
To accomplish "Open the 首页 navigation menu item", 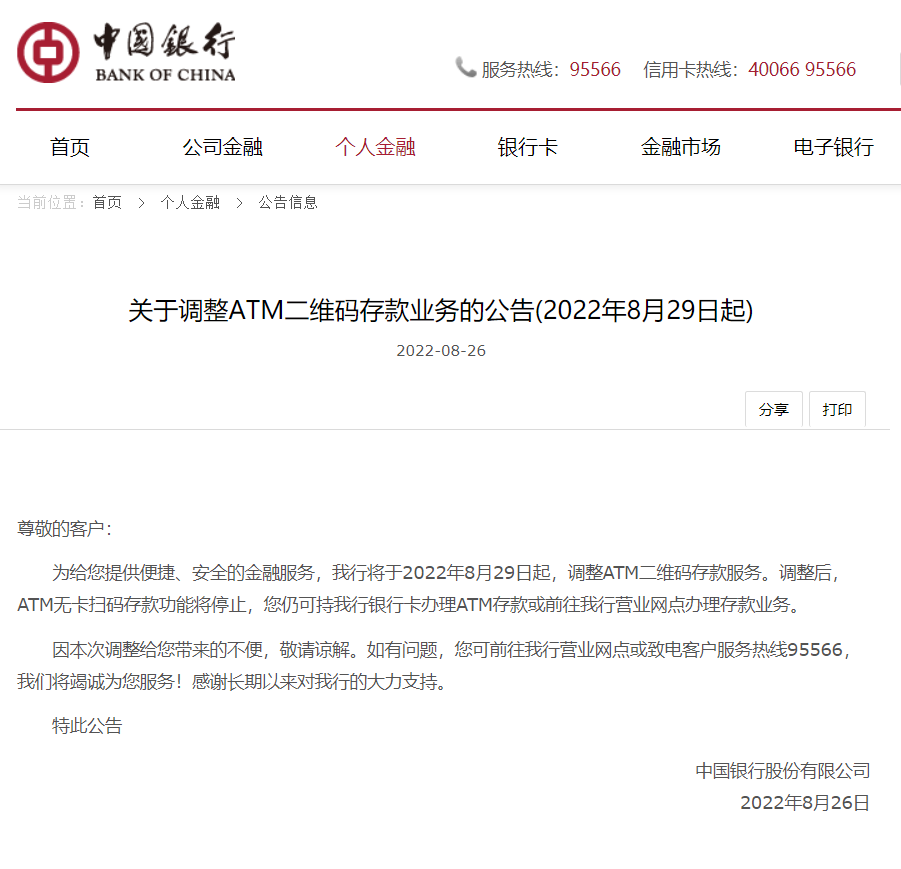I will [70, 147].
